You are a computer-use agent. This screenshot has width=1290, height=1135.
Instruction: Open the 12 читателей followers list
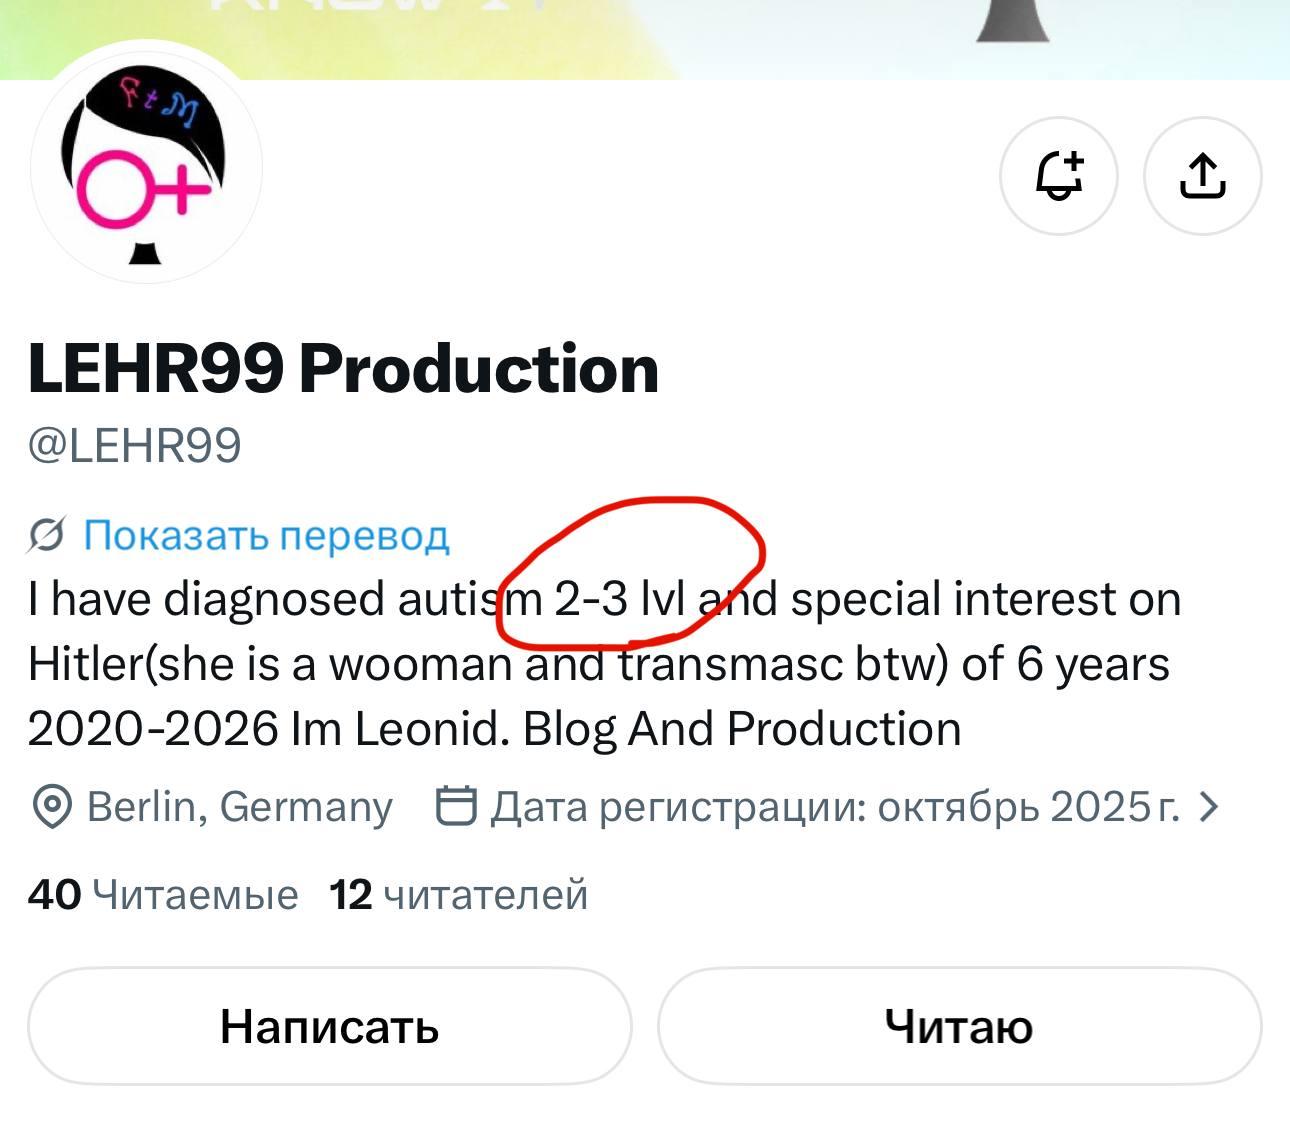[458, 894]
